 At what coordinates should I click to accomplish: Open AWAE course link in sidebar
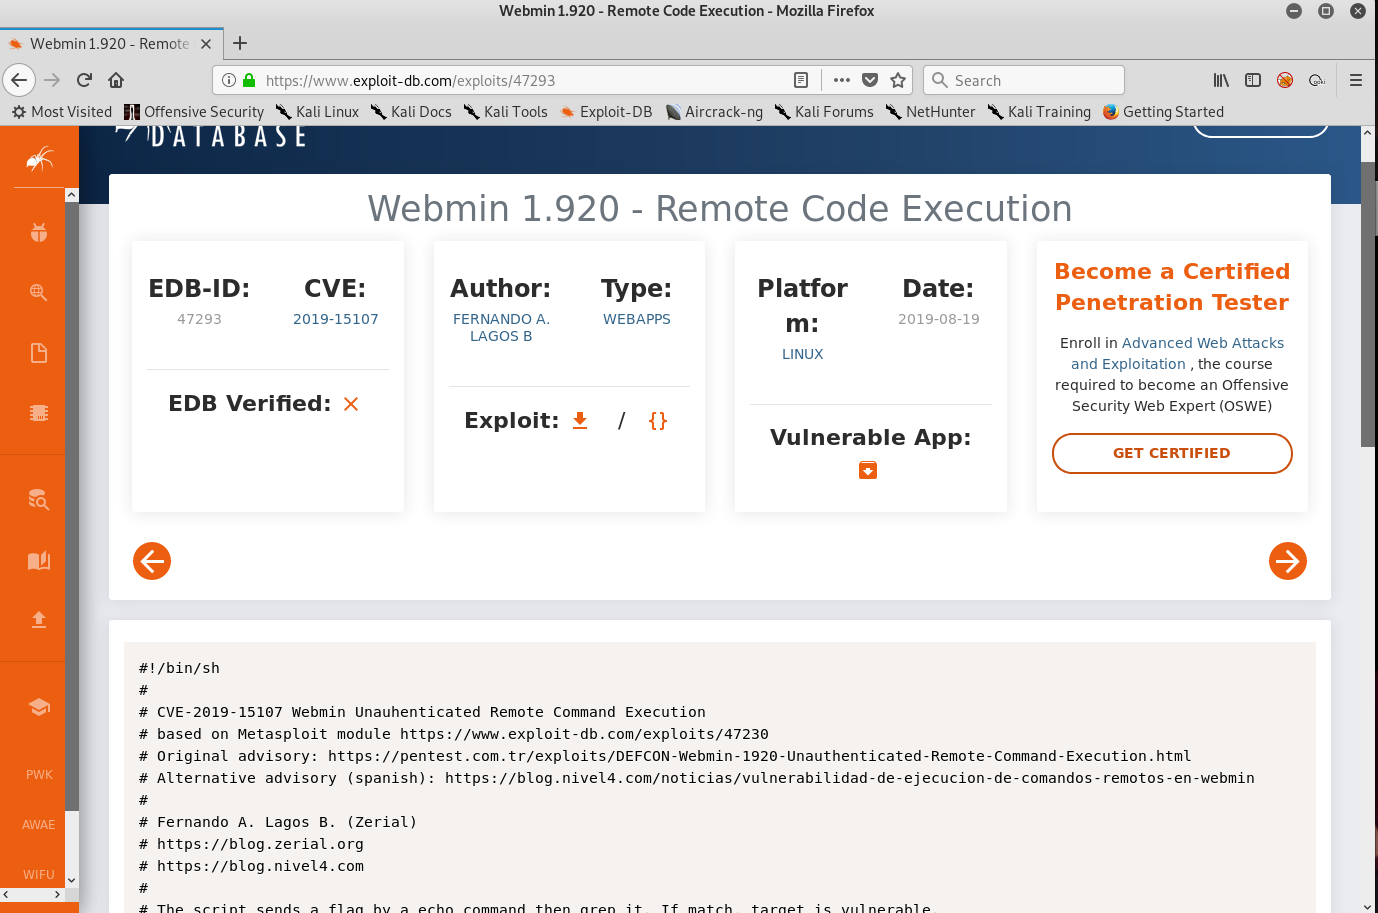coord(39,825)
